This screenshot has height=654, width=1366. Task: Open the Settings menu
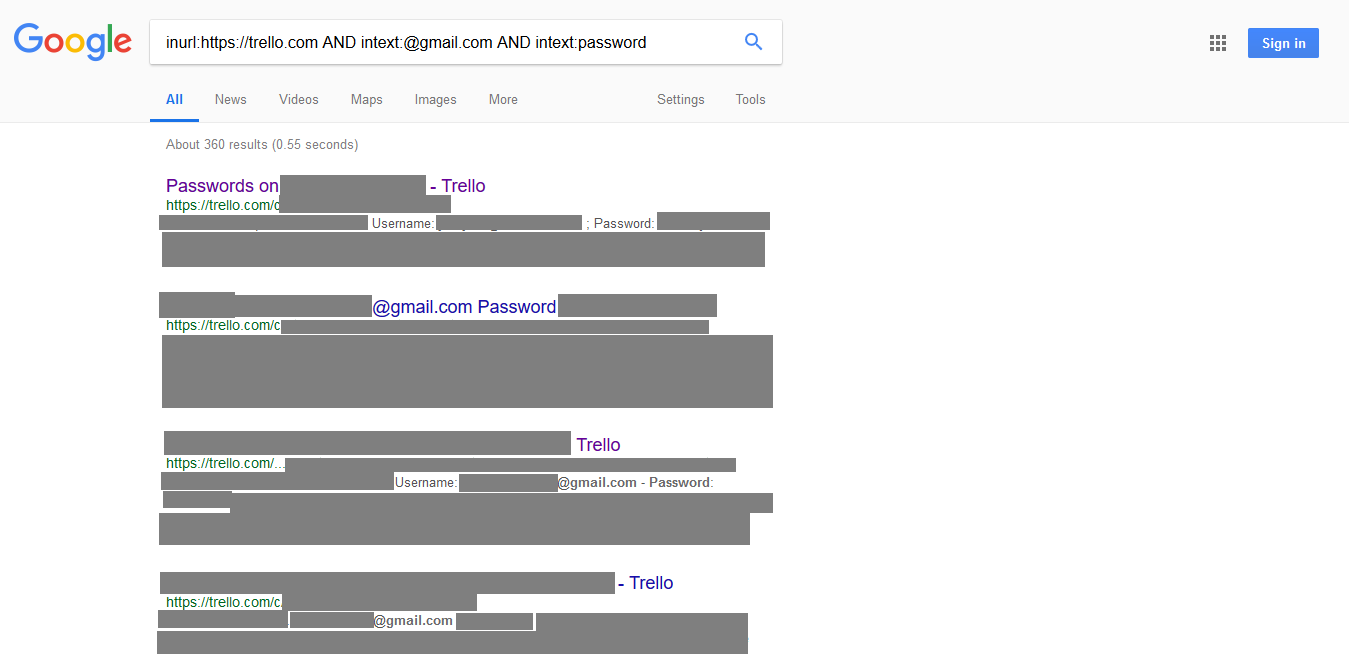coord(680,99)
